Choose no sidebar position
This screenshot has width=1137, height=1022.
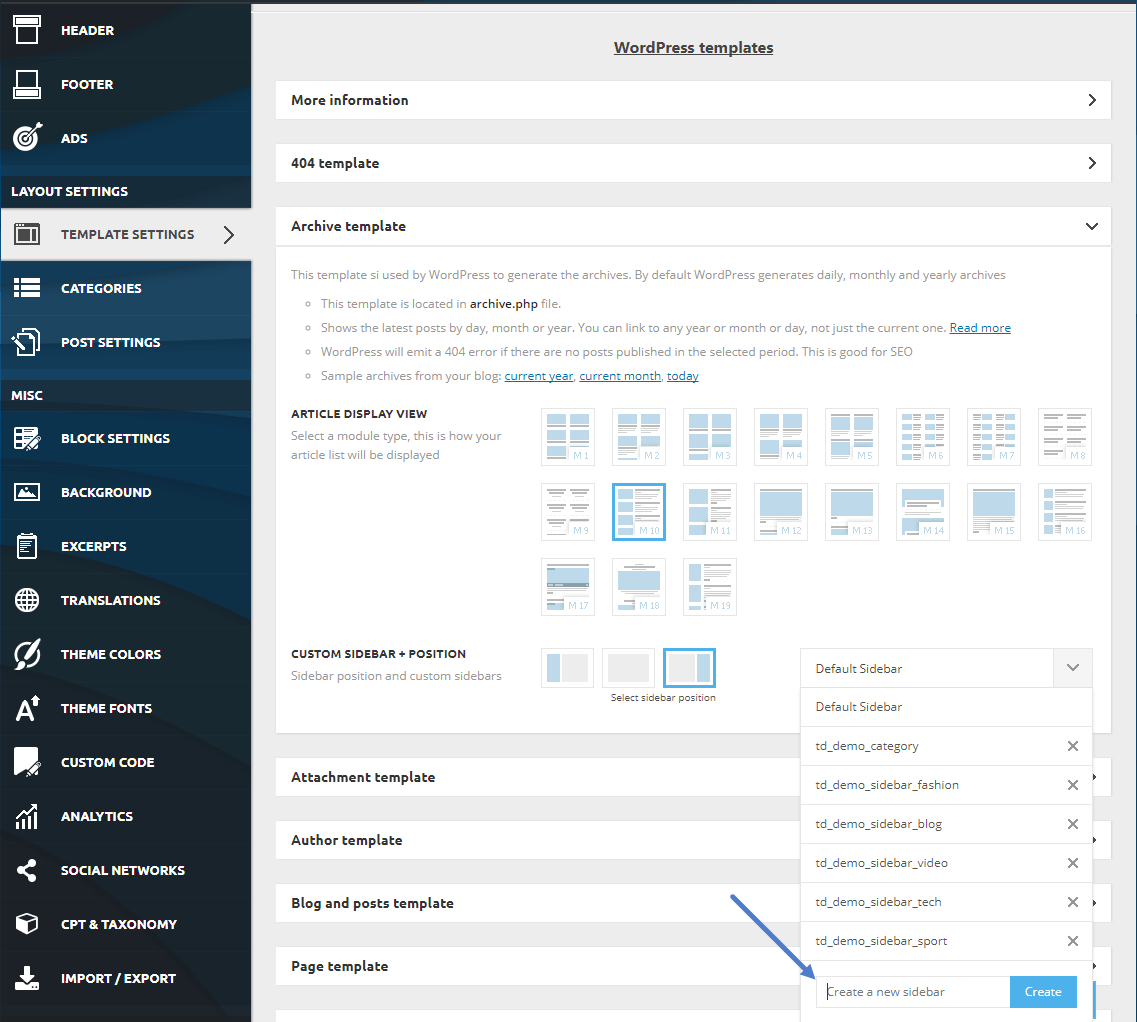(628, 667)
